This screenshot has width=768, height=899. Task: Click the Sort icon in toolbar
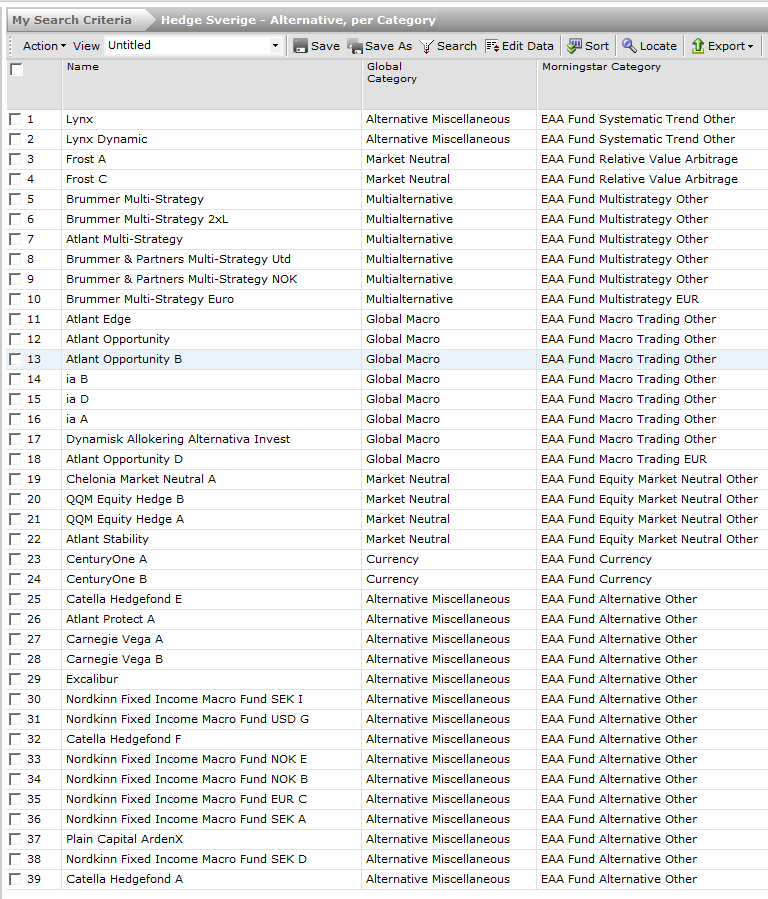pos(574,46)
